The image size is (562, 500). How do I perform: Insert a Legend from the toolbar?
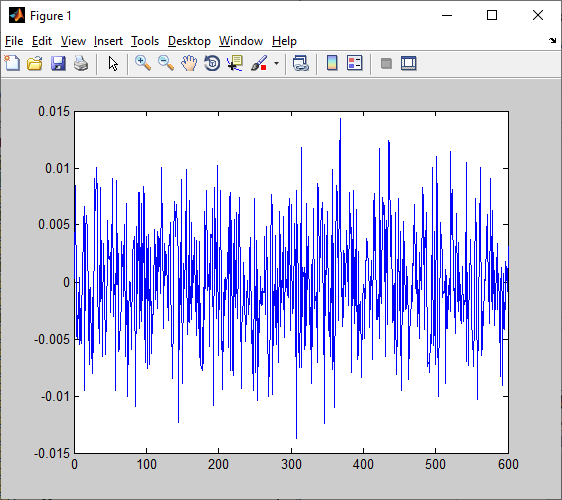pyautogui.click(x=355, y=63)
